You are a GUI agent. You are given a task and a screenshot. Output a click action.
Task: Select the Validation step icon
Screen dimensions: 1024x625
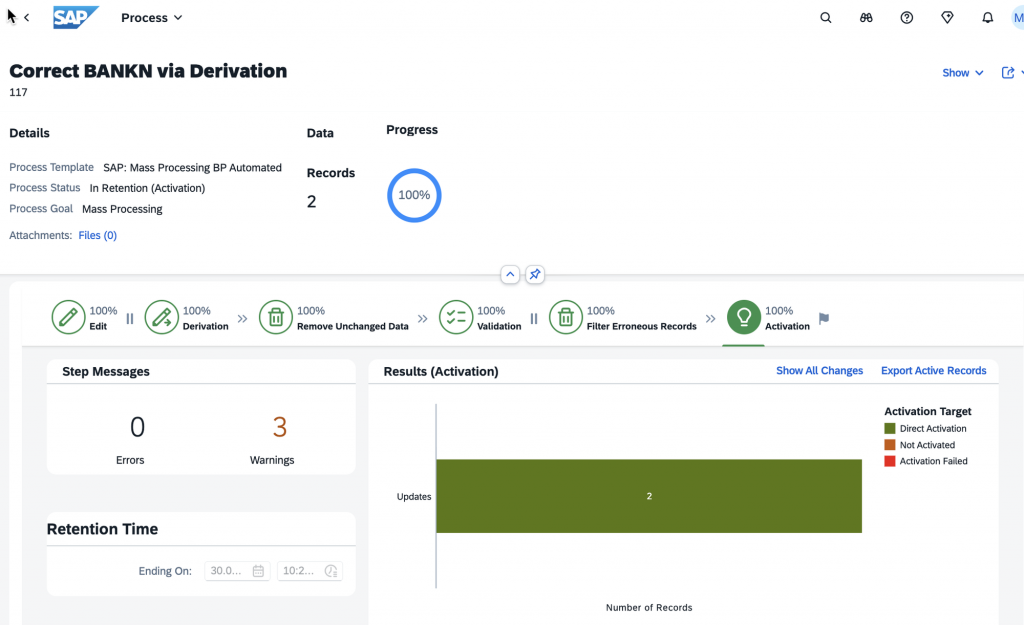point(456,317)
